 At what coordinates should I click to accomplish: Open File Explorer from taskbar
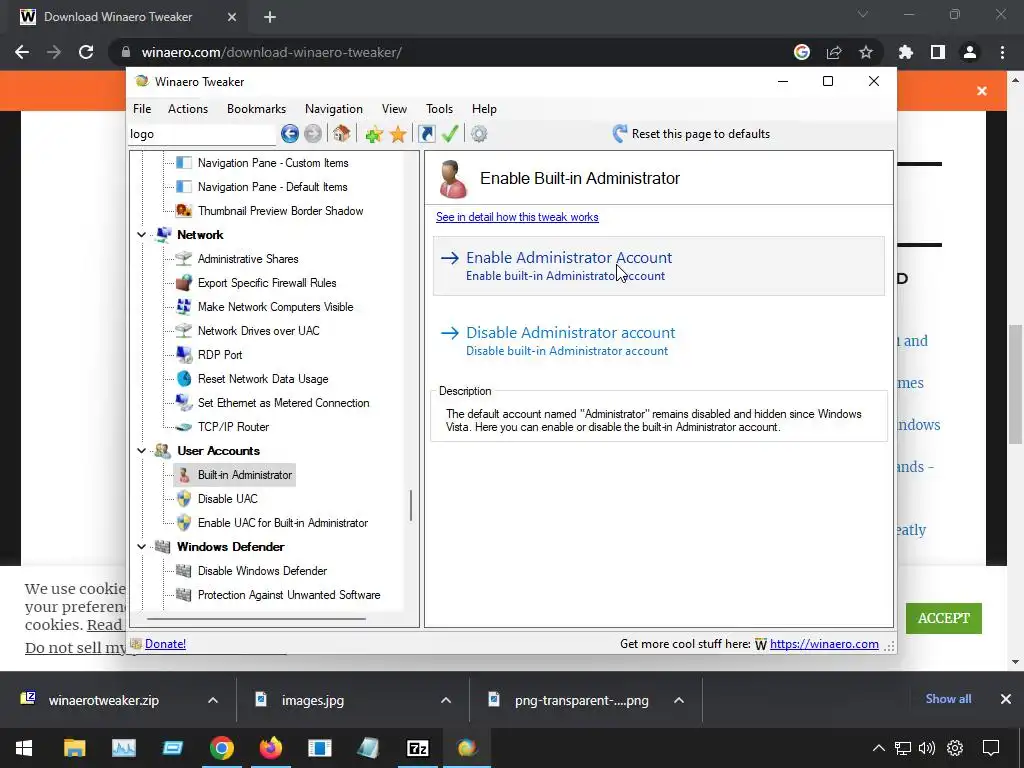click(x=74, y=748)
